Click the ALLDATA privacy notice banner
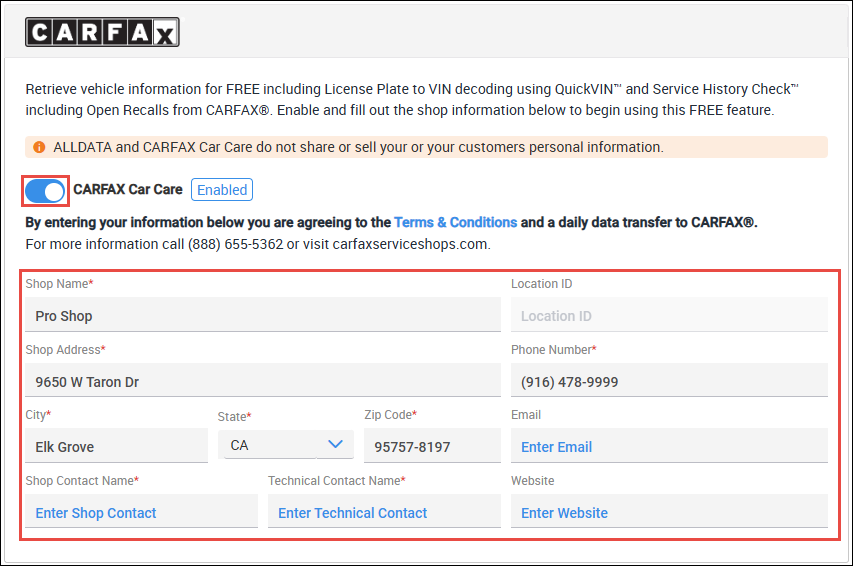The image size is (853, 566). click(426, 147)
